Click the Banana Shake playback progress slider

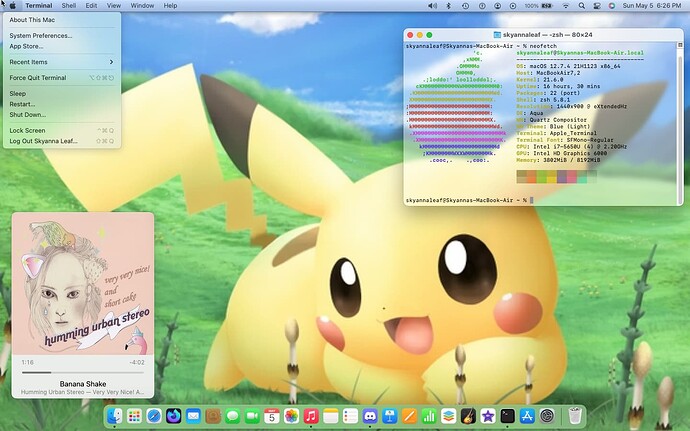(x=83, y=372)
